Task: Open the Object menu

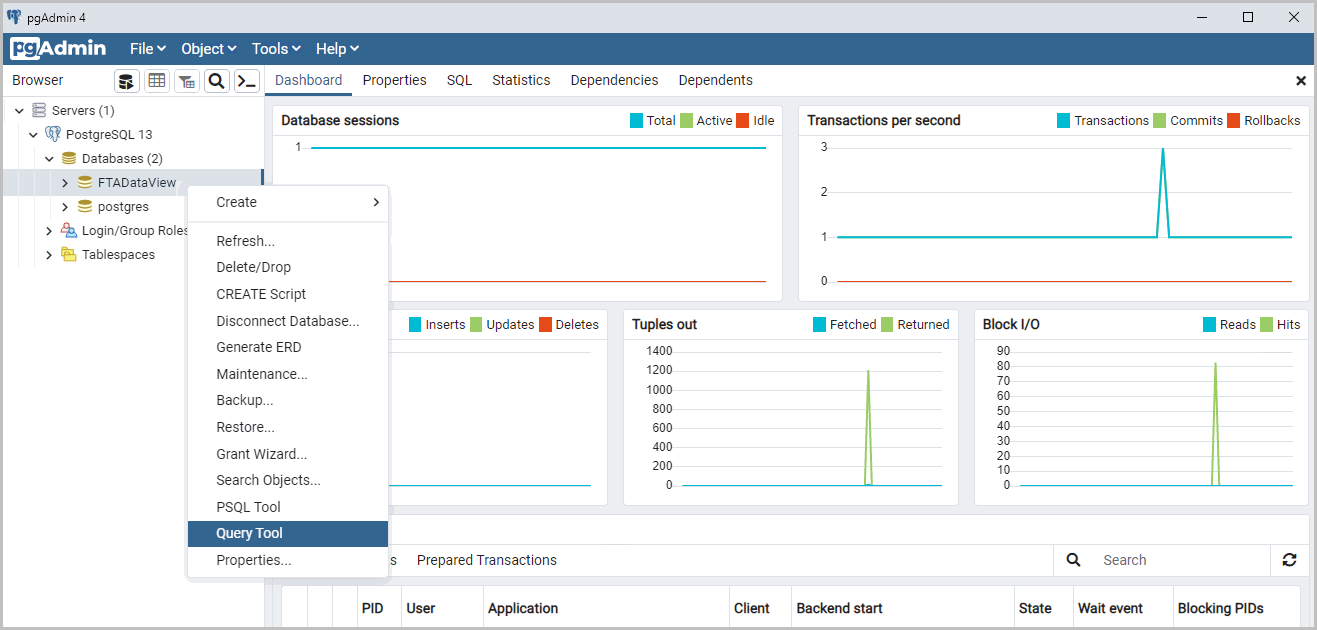Action: [208, 48]
